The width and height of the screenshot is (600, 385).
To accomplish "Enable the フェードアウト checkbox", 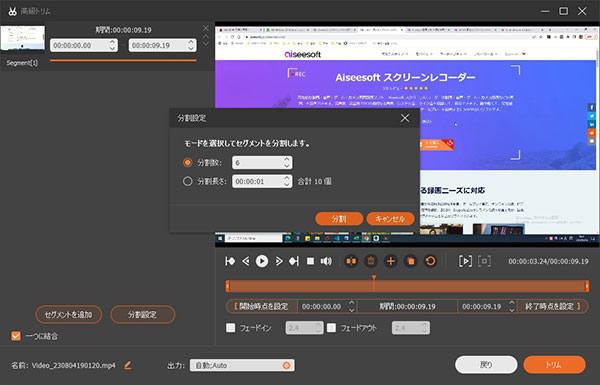I will click(x=331, y=328).
